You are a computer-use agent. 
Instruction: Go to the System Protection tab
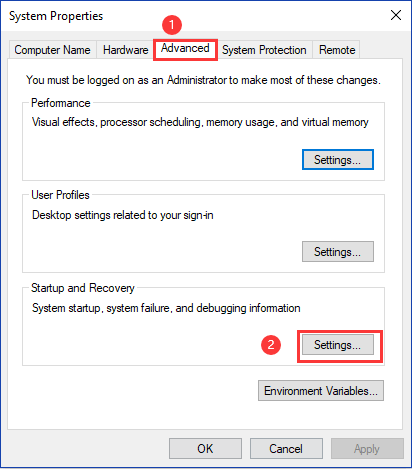(264, 50)
